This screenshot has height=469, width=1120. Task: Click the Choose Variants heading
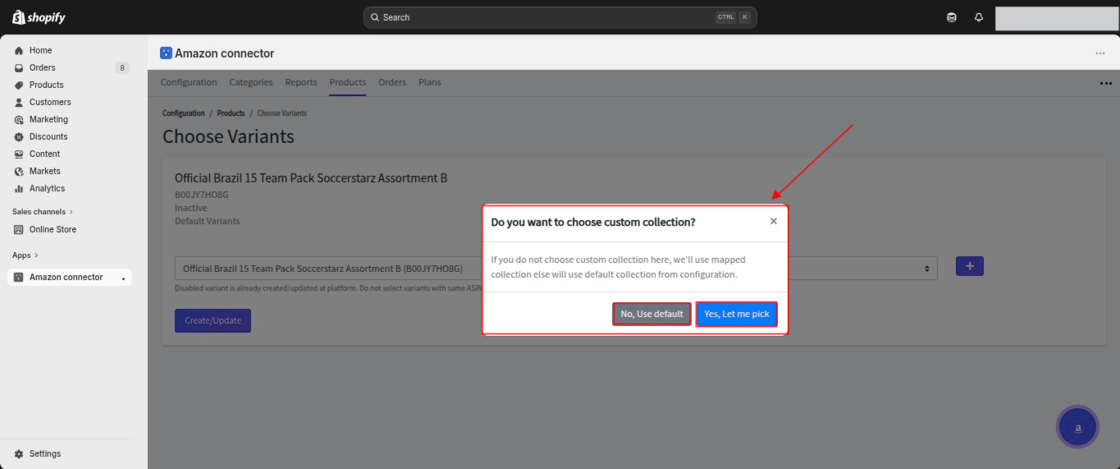coord(228,136)
